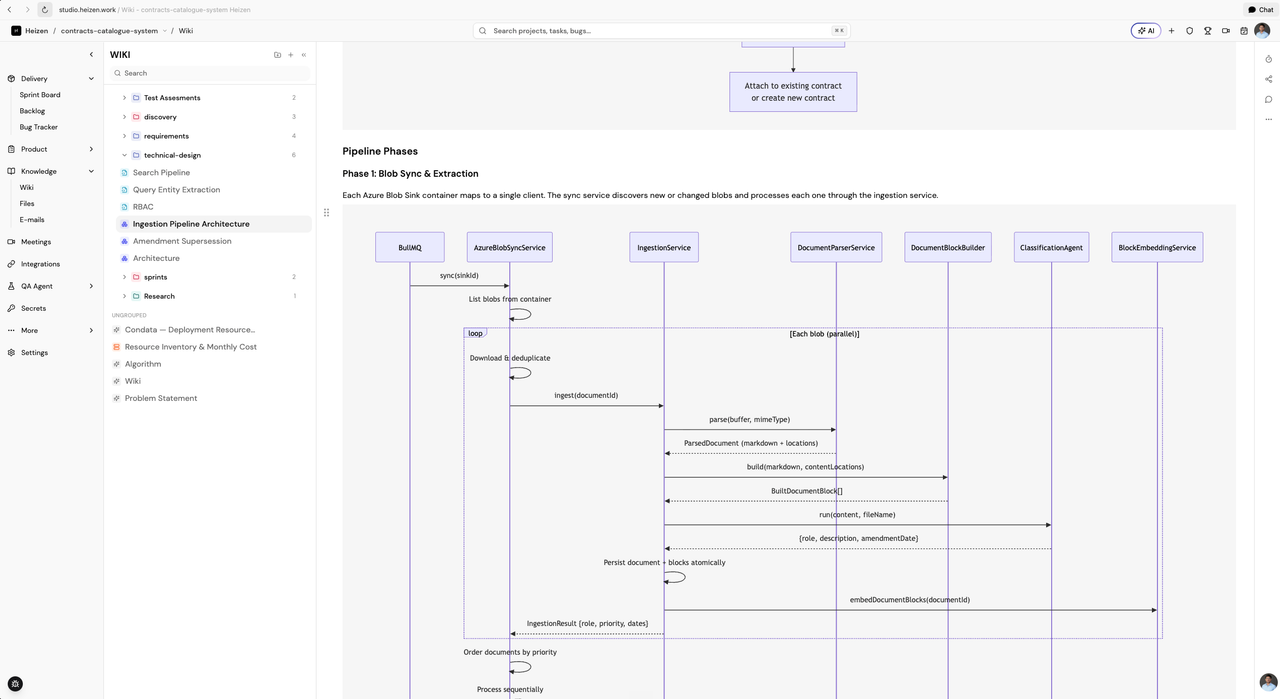Expand the Product section chevron
1280x699 pixels.
pos(91,149)
